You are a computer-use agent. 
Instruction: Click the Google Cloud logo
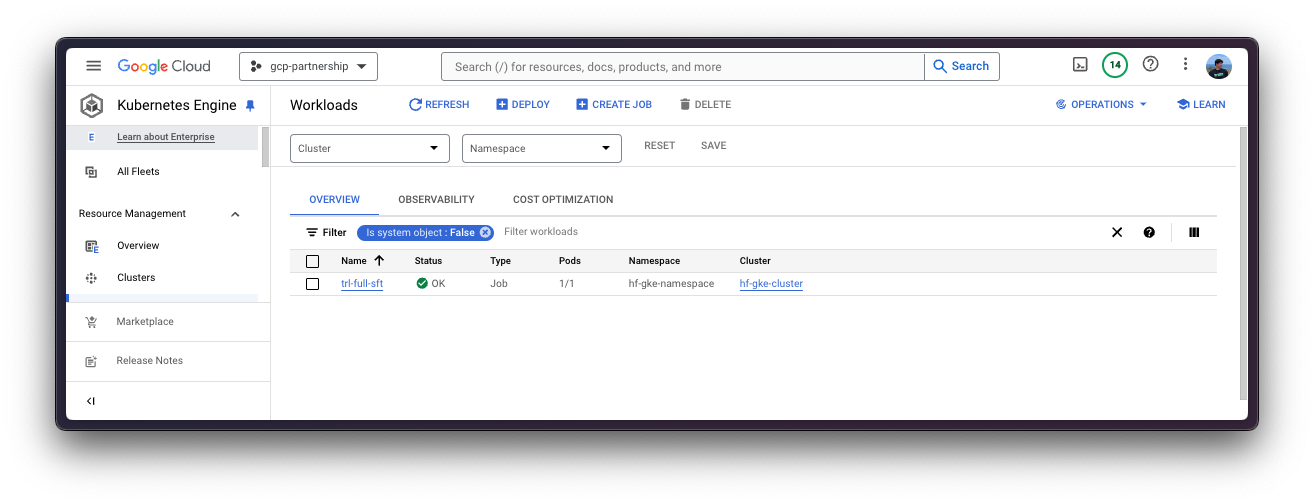coord(164,66)
